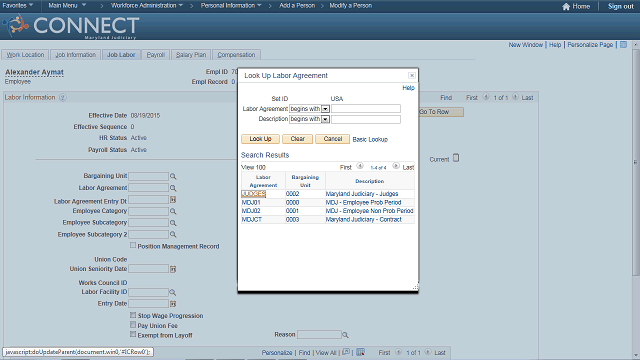Click the page layout icon beside Personalize Page

pyautogui.click(x=623, y=44)
